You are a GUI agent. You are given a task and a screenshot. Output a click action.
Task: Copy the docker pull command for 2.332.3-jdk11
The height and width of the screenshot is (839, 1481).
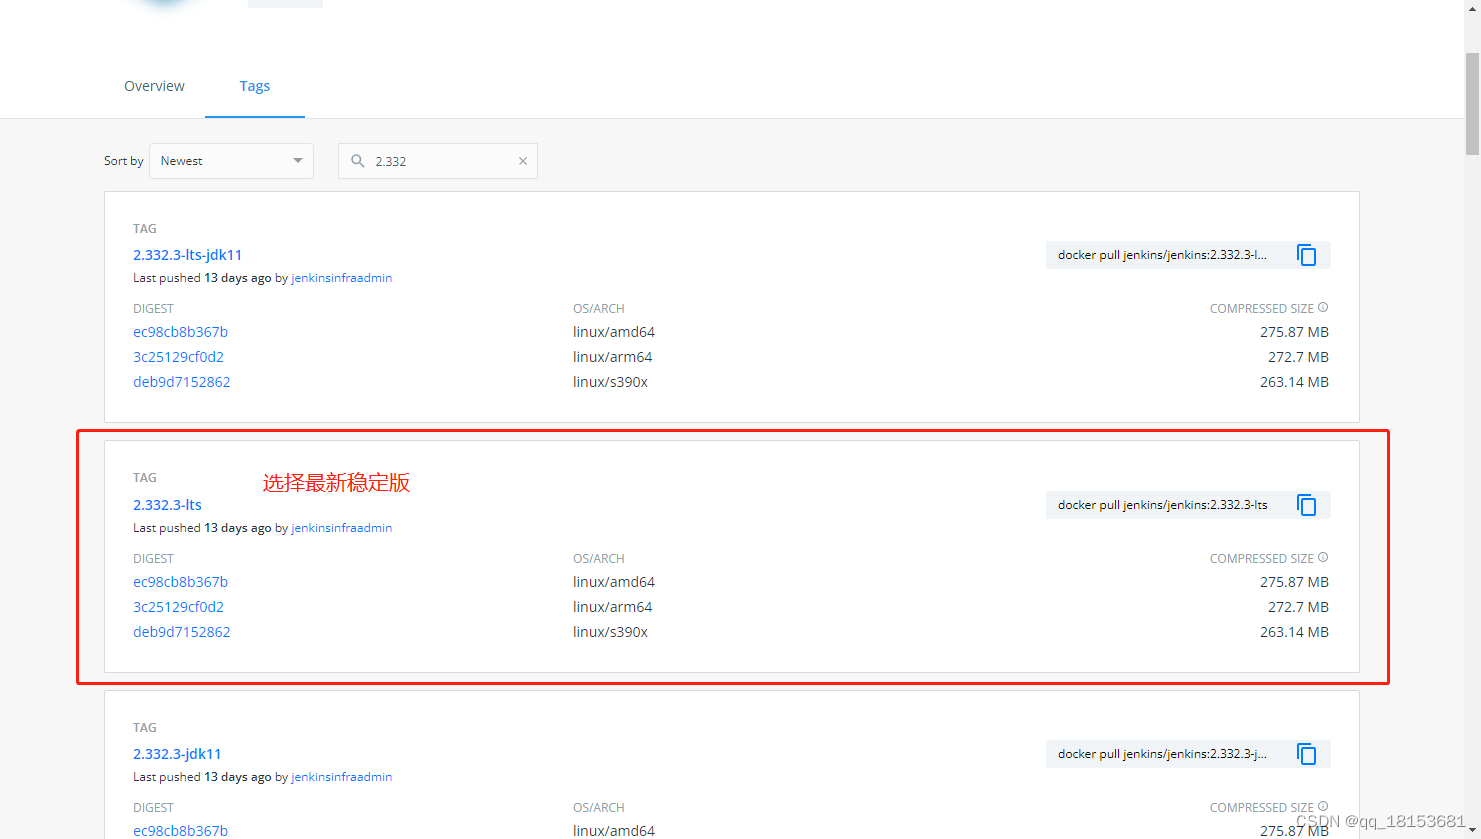[1306, 754]
